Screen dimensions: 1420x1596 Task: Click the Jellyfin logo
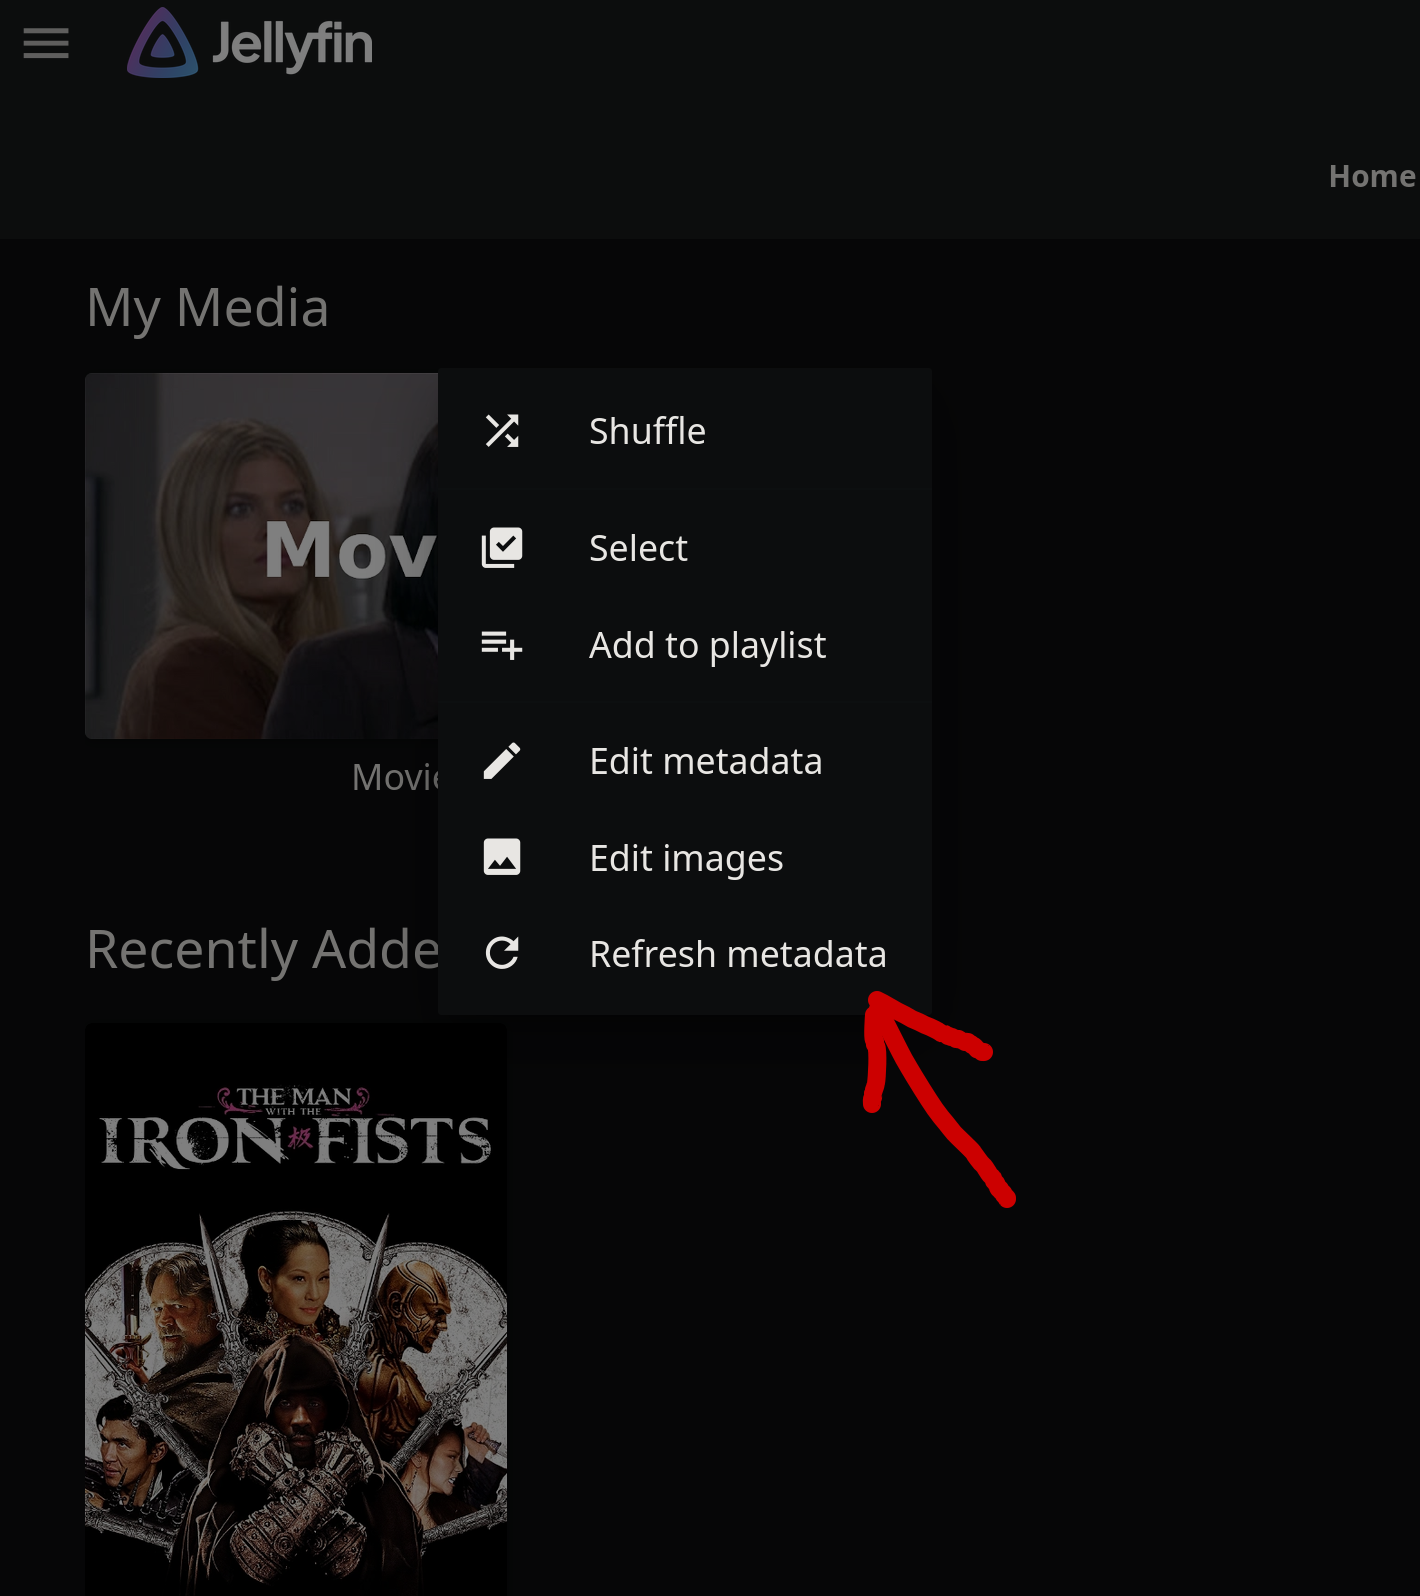pyautogui.click(x=250, y=43)
